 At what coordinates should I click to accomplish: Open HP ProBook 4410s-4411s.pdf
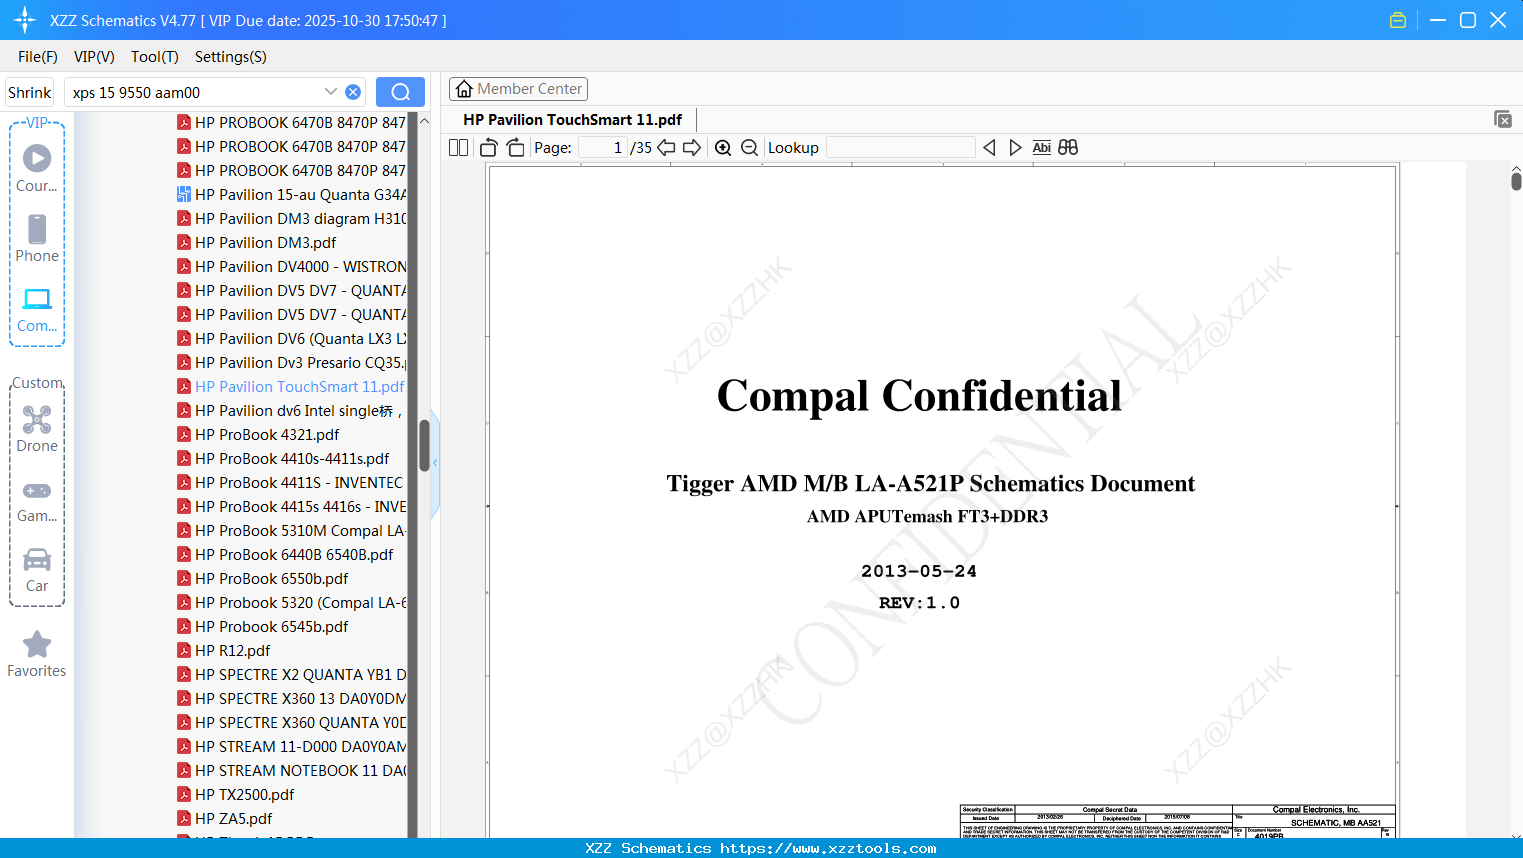pos(291,459)
